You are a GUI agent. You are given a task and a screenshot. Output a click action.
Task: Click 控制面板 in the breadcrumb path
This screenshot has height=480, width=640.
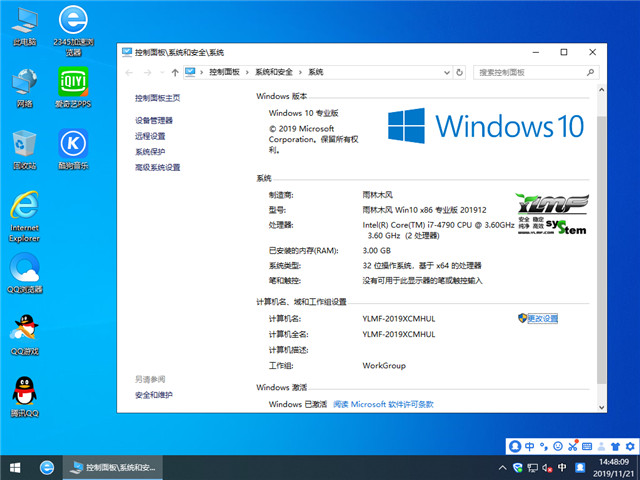pyautogui.click(x=224, y=72)
